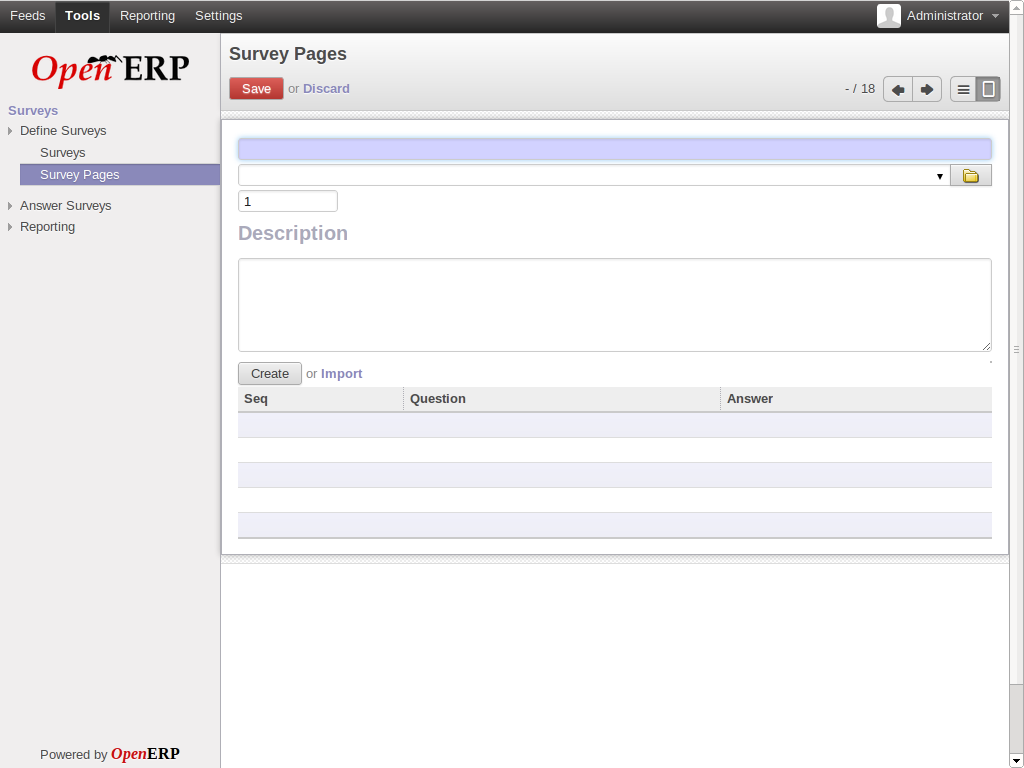The image size is (1024, 768).
Task: Open Reporting in the top menu bar
Action: (147, 16)
